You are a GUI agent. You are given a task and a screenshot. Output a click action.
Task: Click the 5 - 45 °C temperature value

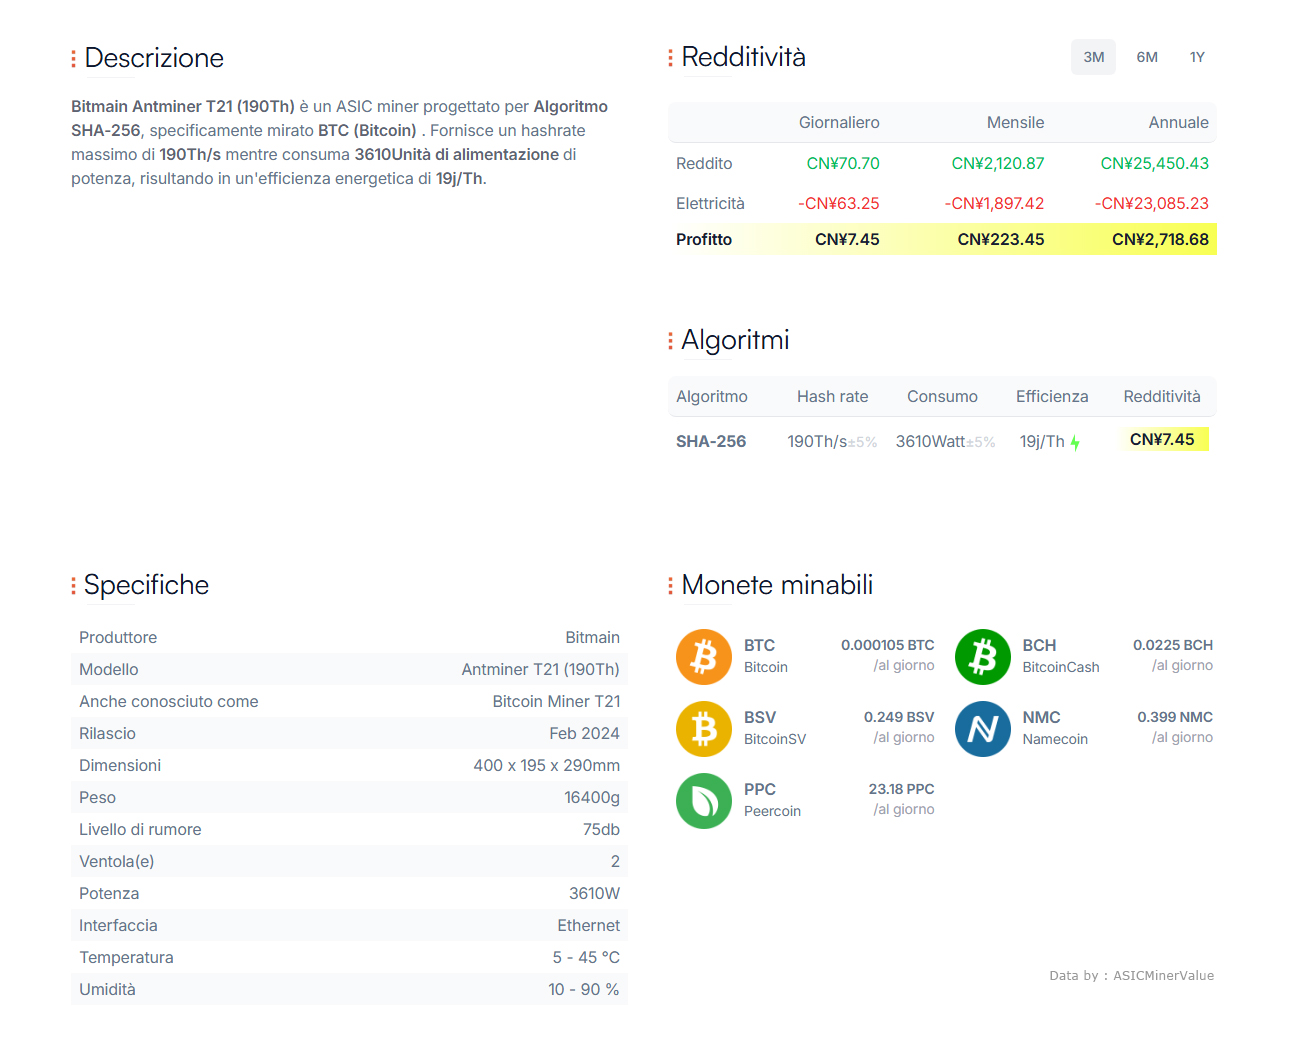(x=586, y=958)
